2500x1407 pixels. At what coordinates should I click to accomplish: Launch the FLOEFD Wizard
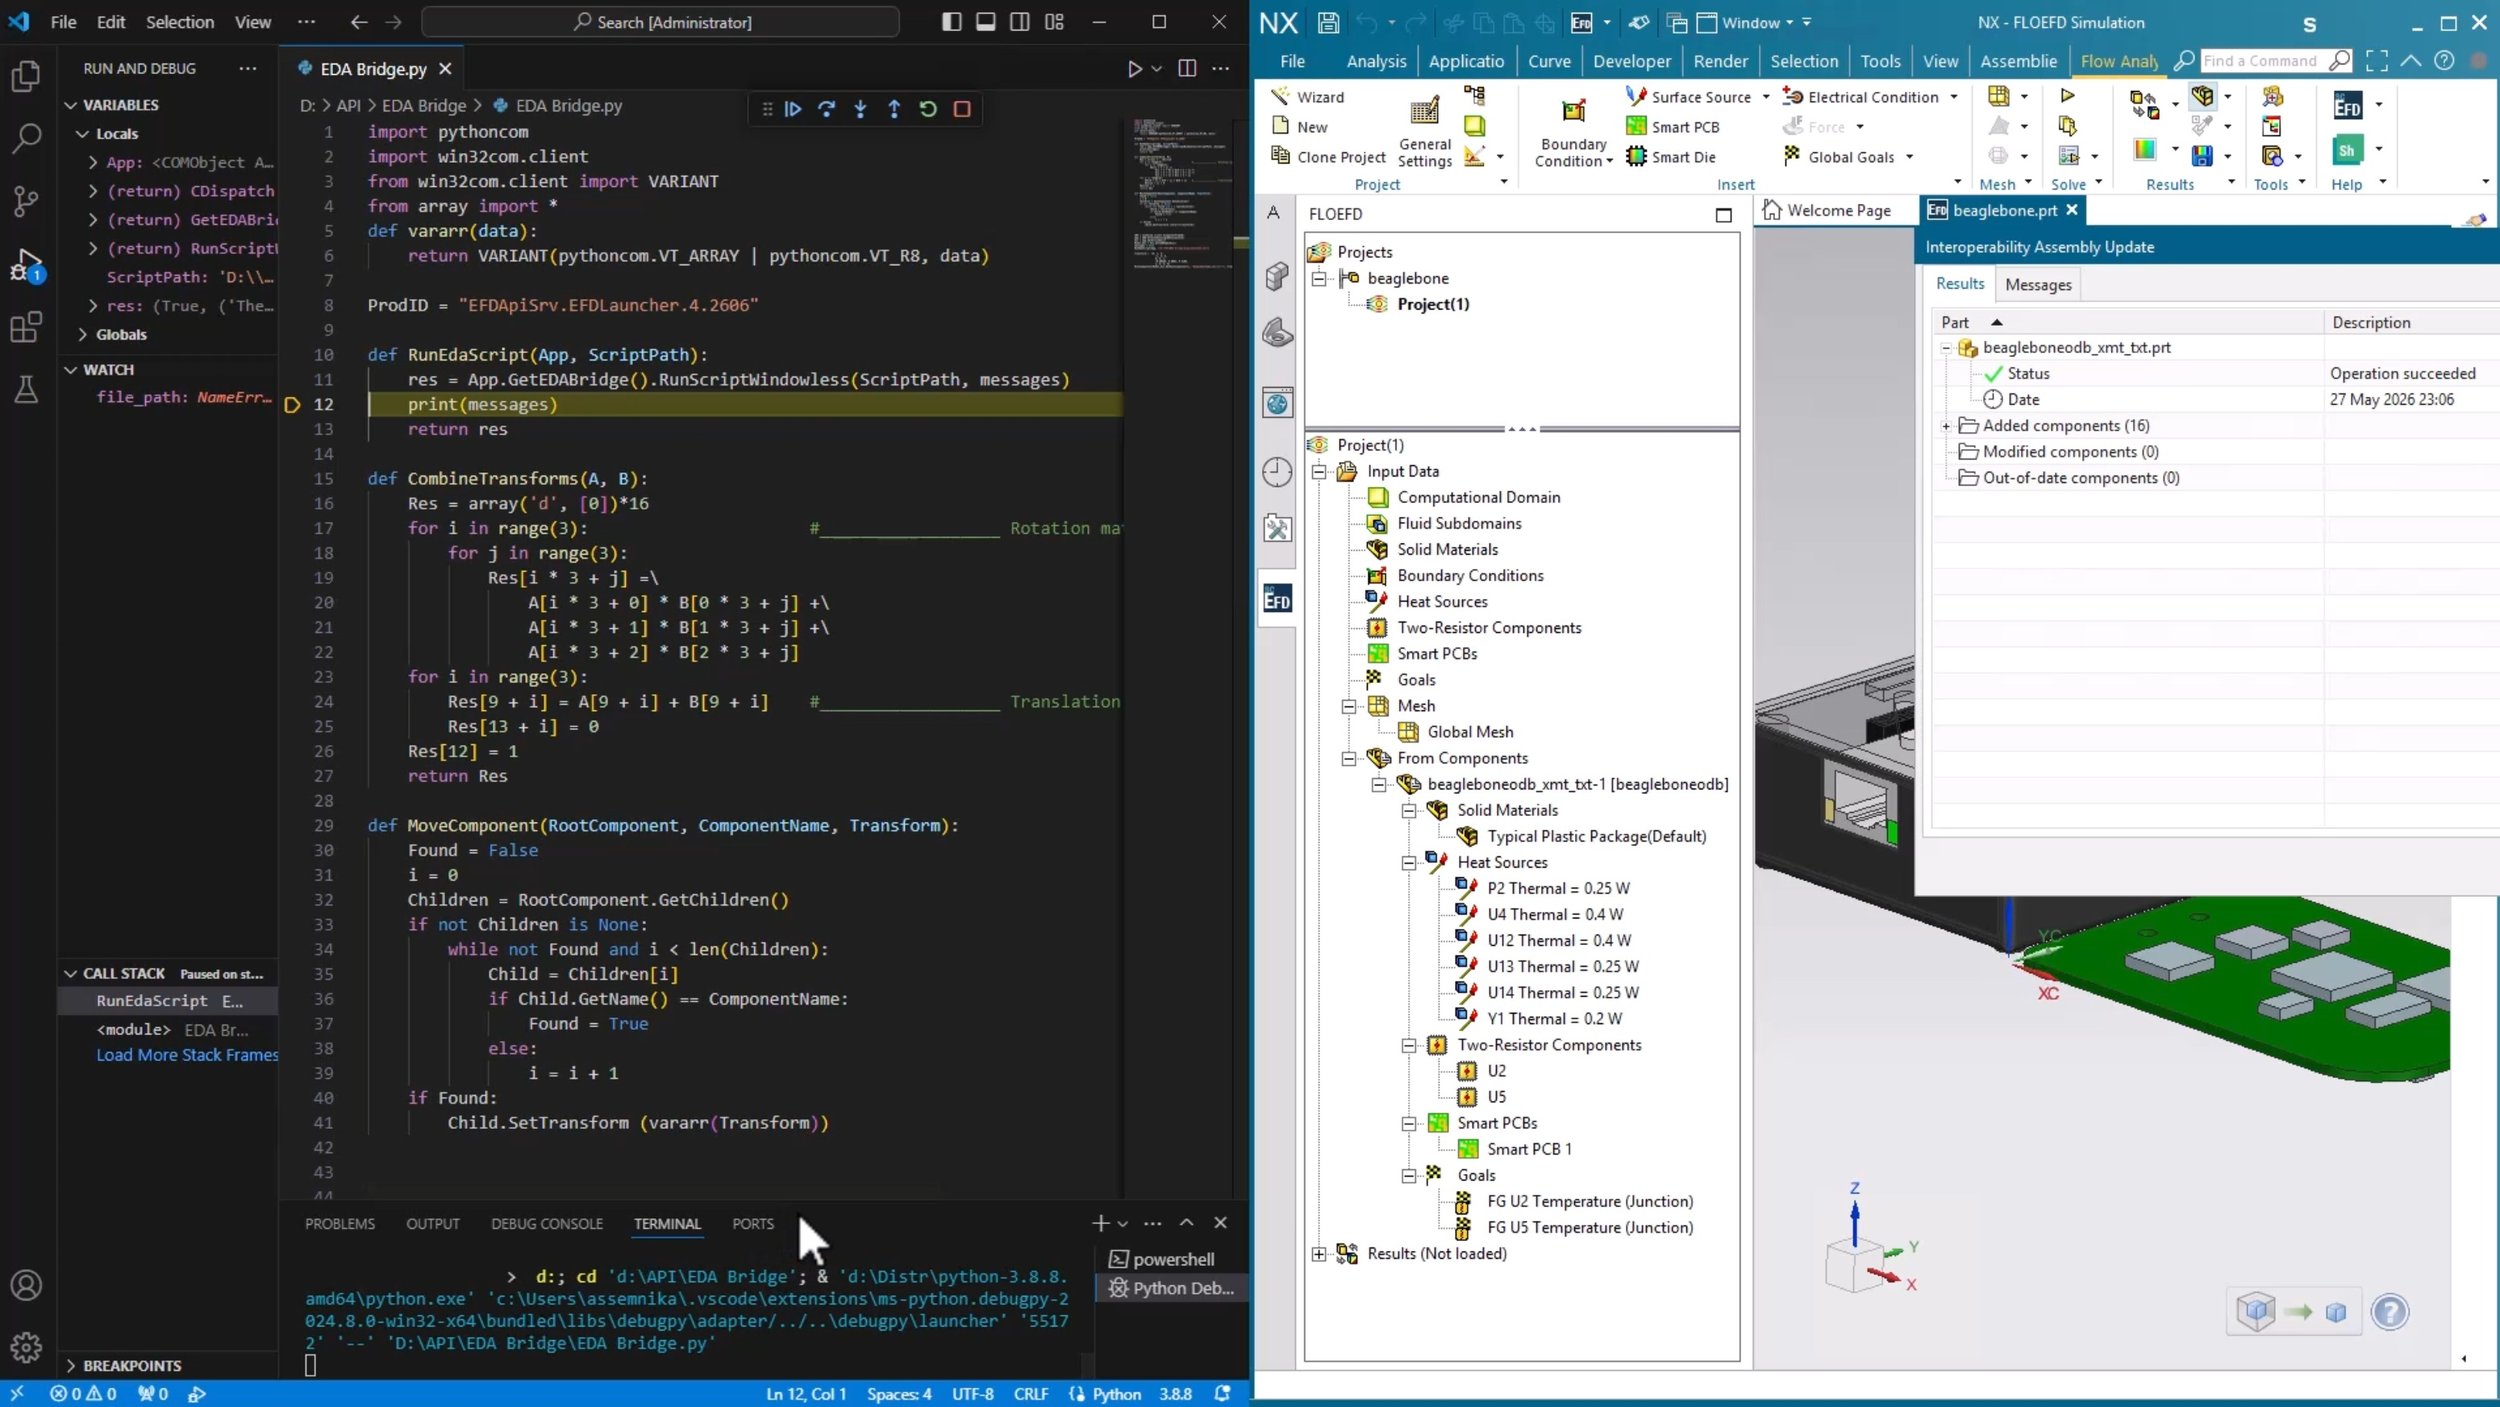pos(1308,97)
